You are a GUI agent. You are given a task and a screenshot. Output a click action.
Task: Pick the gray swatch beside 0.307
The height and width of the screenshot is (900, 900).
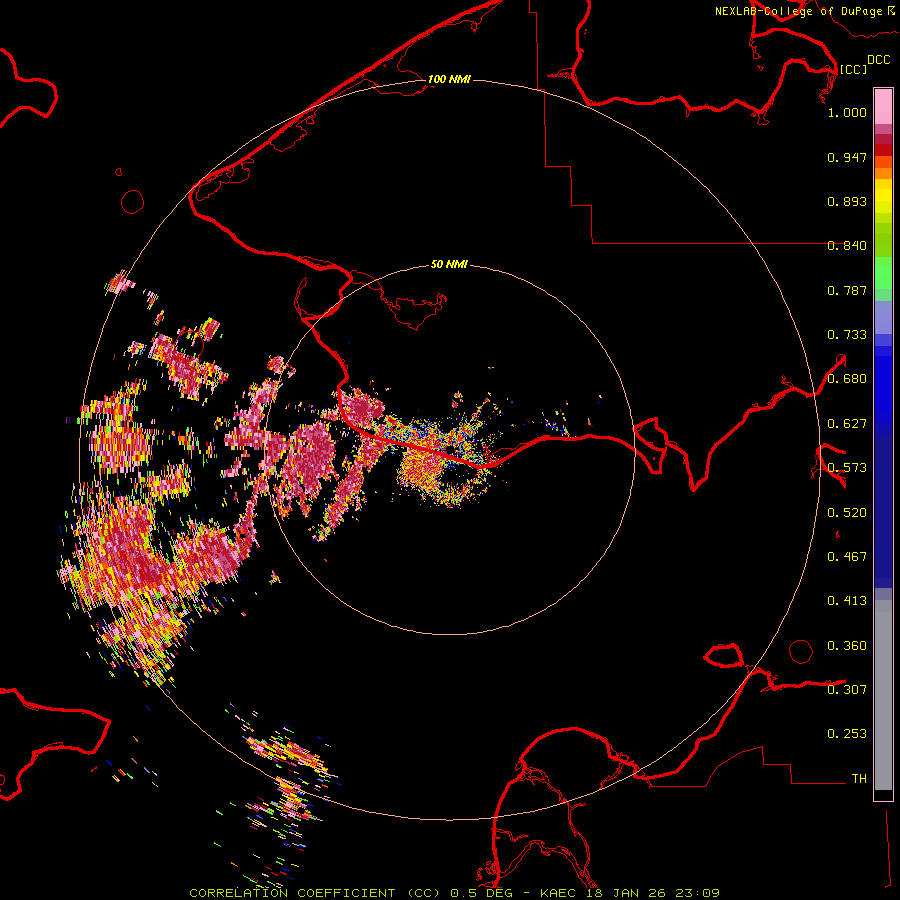(x=883, y=695)
